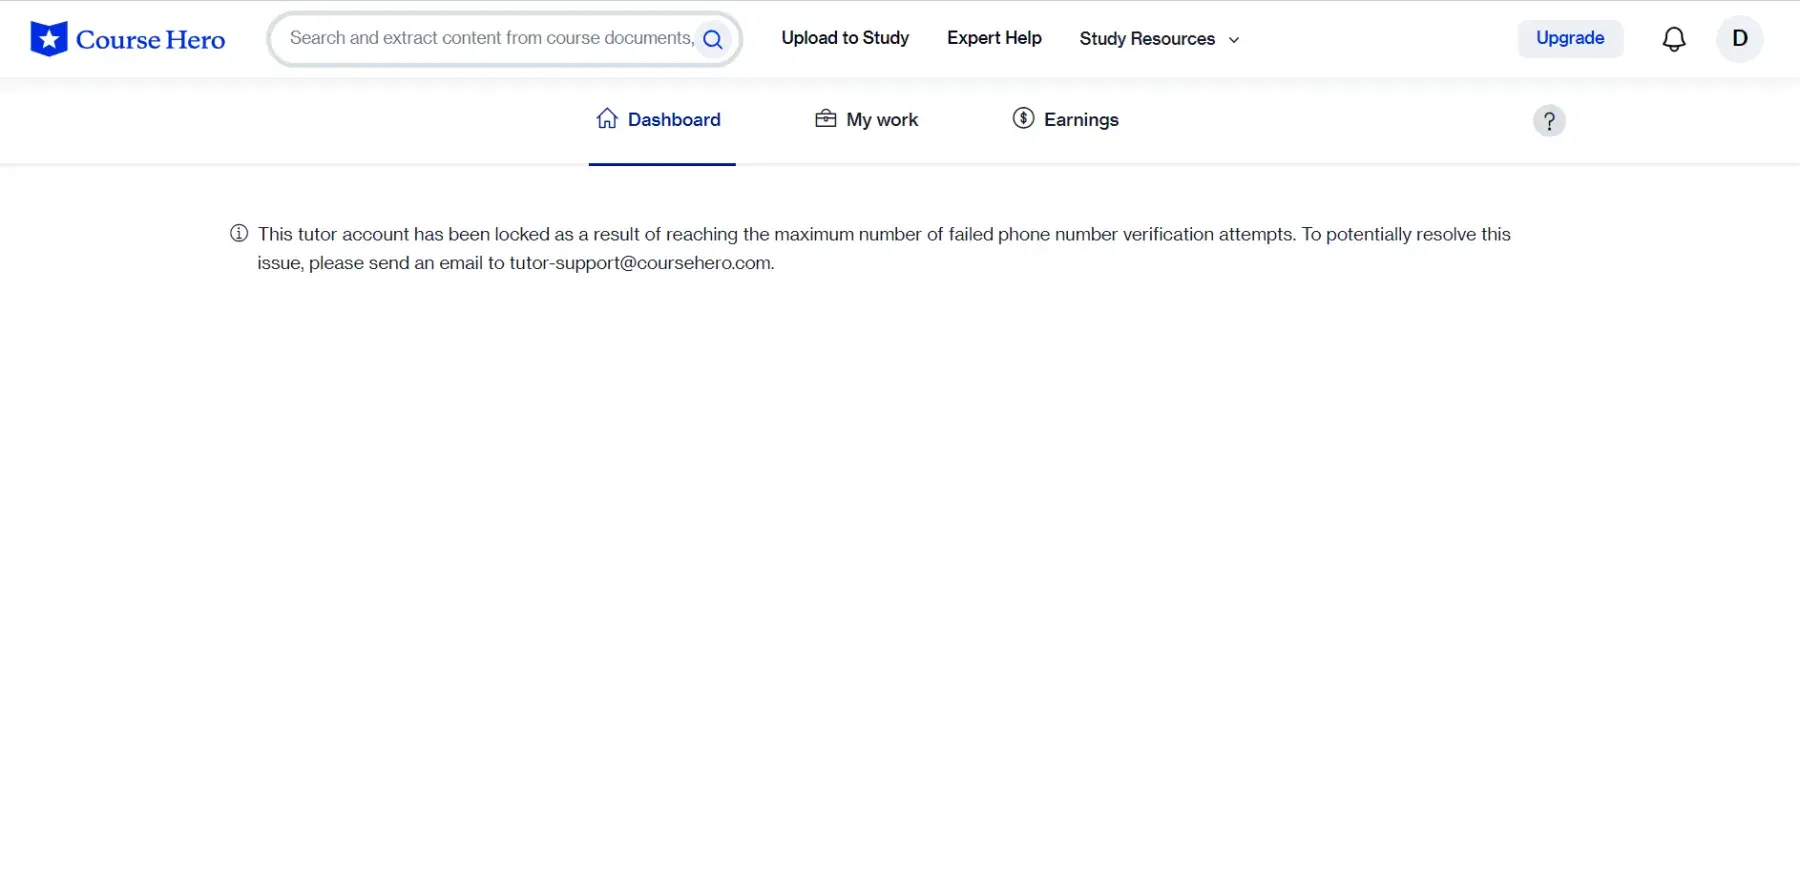
Task: Open help via the question mark icon
Action: (x=1548, y=121)
